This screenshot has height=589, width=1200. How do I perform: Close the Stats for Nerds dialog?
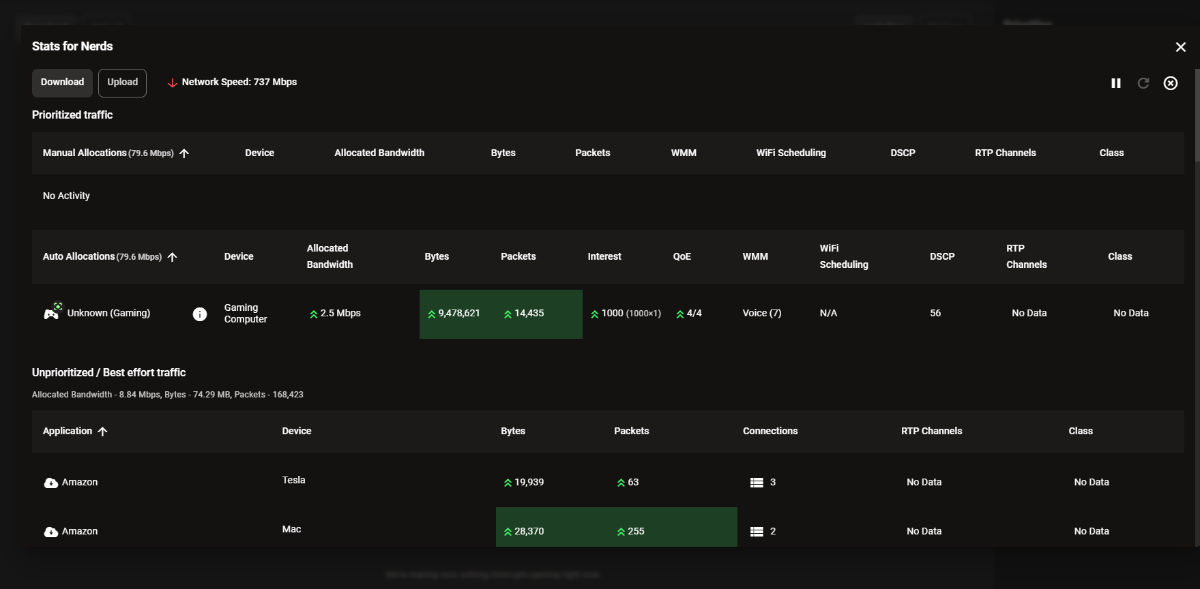[x=1180, y=47]
